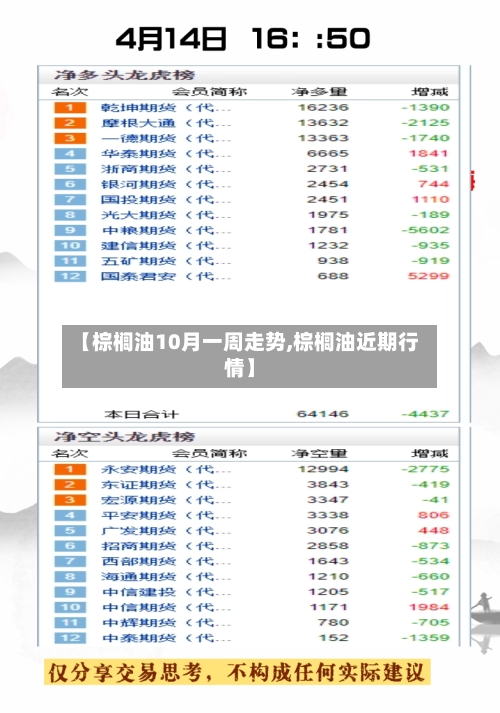Click 会员简称 header in net short table
Screen dimensions: 500x713
click(x=210, y=453)
